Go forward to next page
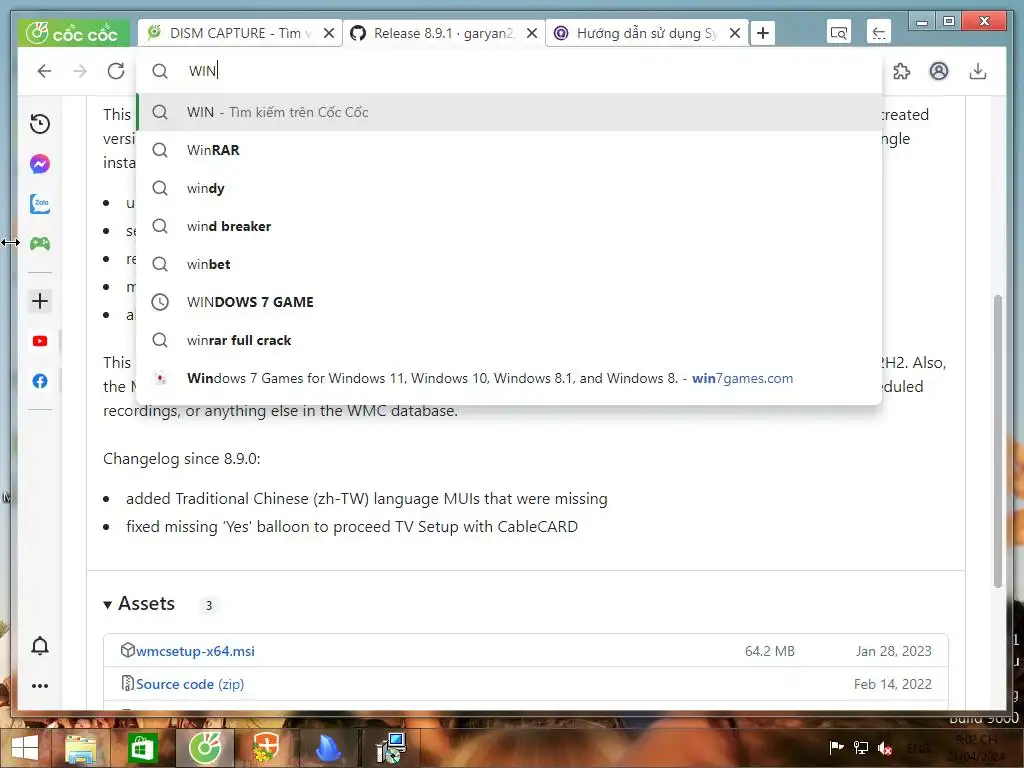Viewport: 1024px width, 768px height. [x=80, y=71]
